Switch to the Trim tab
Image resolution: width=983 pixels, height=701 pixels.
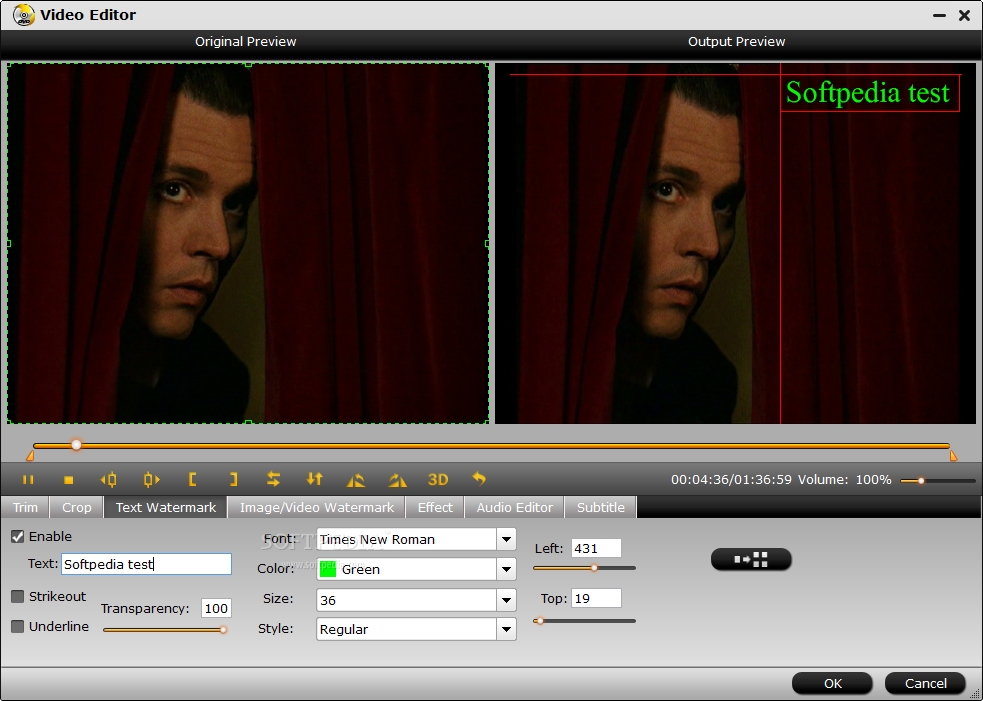tap(26, 507)
